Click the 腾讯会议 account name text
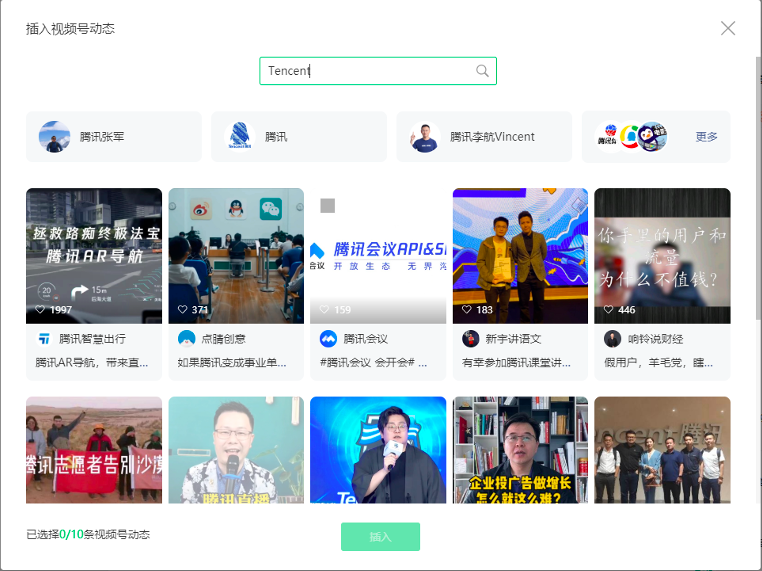This screenshot has height=571, width=762. point(365,339)
